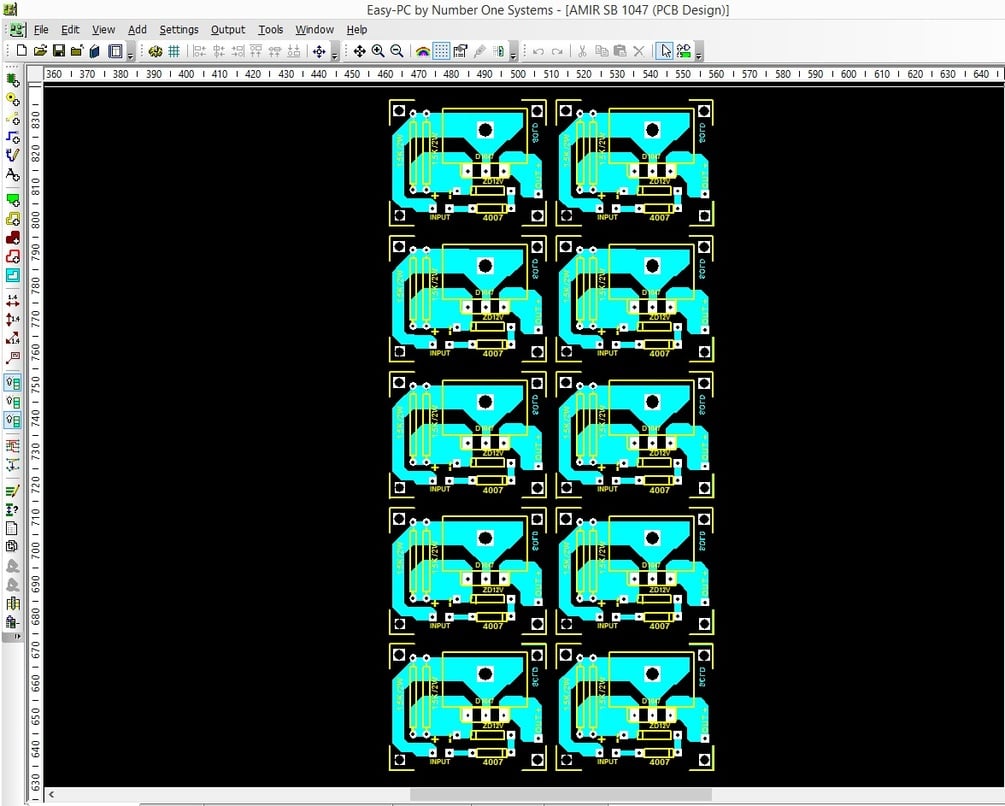This screenshot has height=806, width=1005.
Task: Expand the dropdown next to the zoom tools
Action: click(x=513, y=57)
